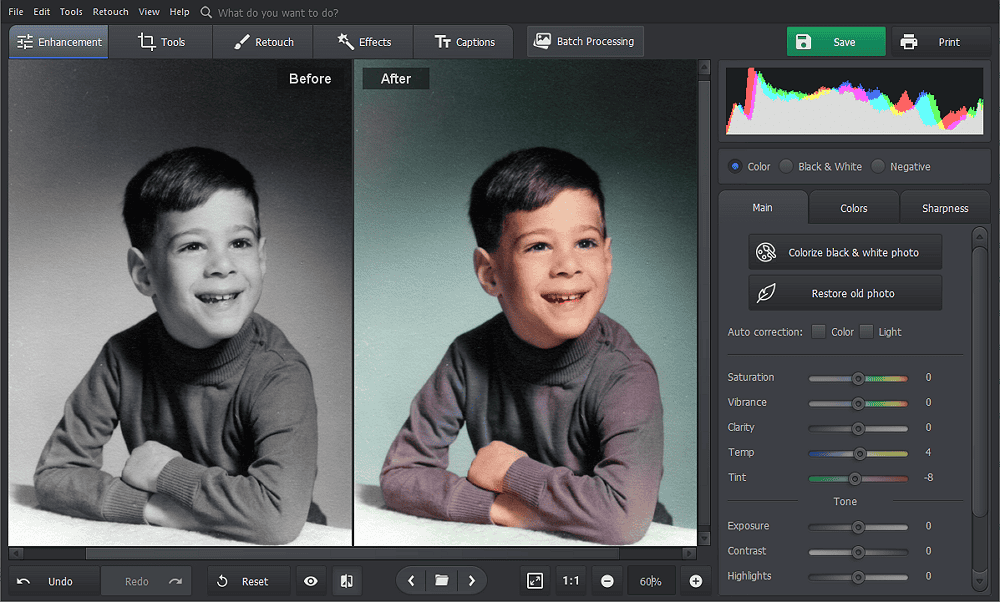Zoom in with the plus icon
The height and width of the screenshot is (602, 1000).
(x=696, y=581)
